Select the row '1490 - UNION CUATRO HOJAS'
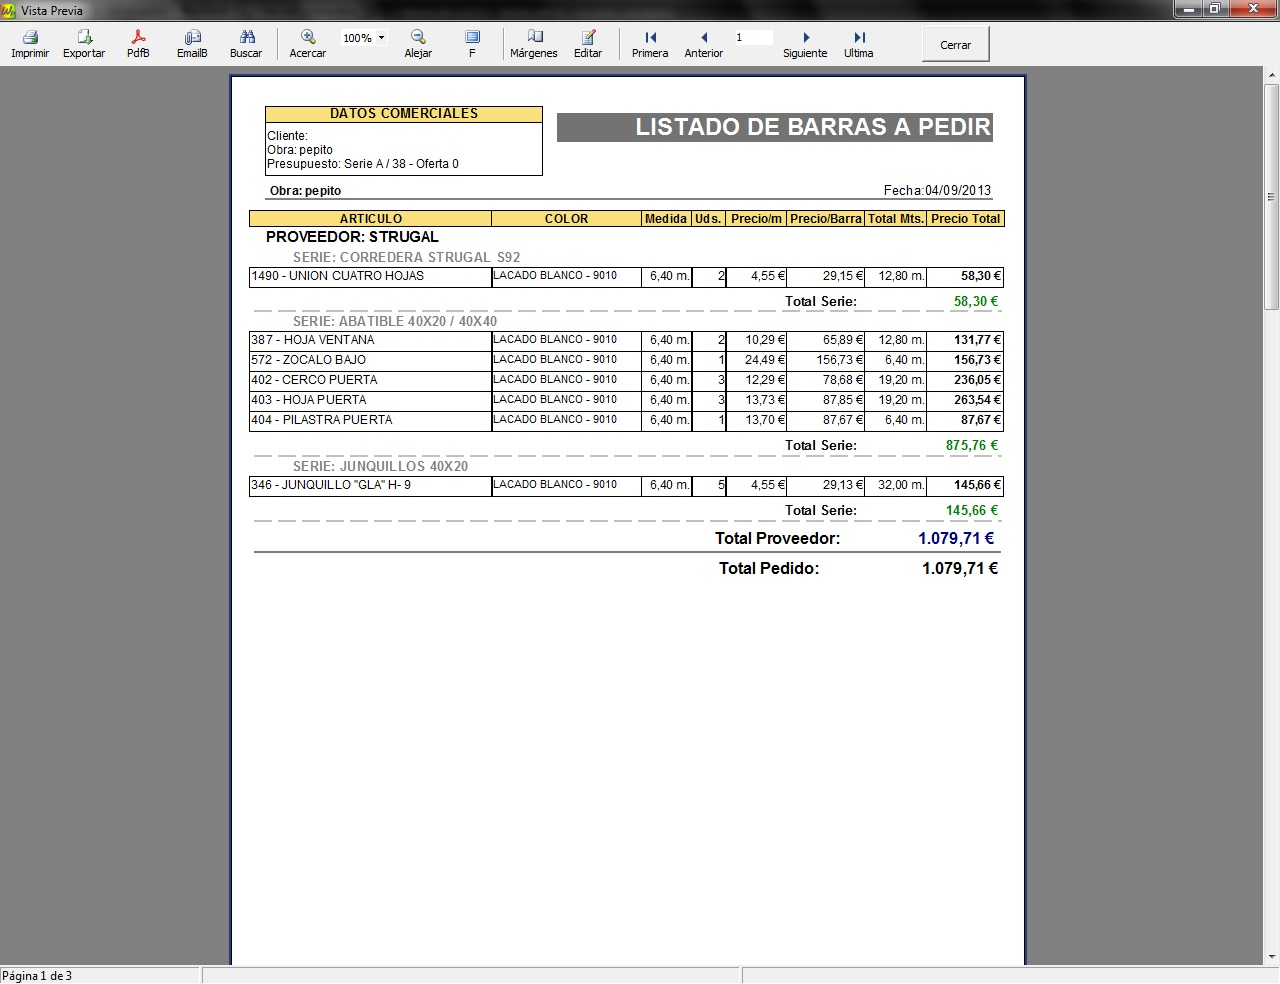This screenshot has height=984, width=1280. [626, 276]
